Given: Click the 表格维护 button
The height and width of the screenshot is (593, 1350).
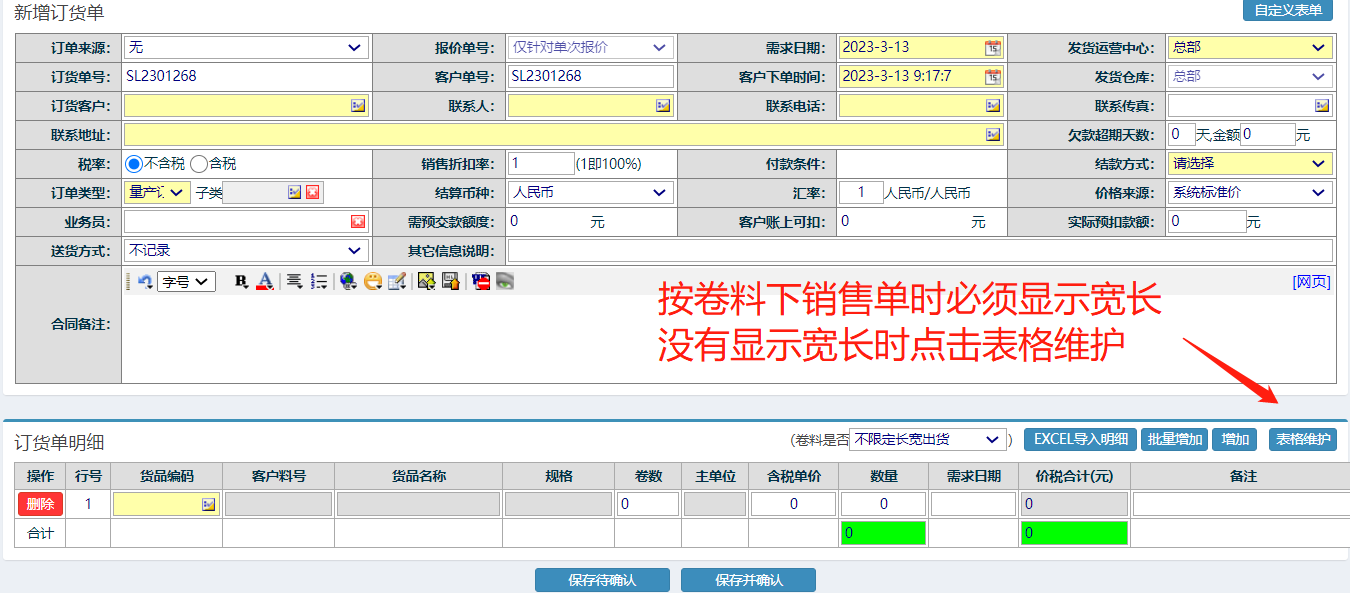Looking at the screenshot, I should pos(1302,439).
